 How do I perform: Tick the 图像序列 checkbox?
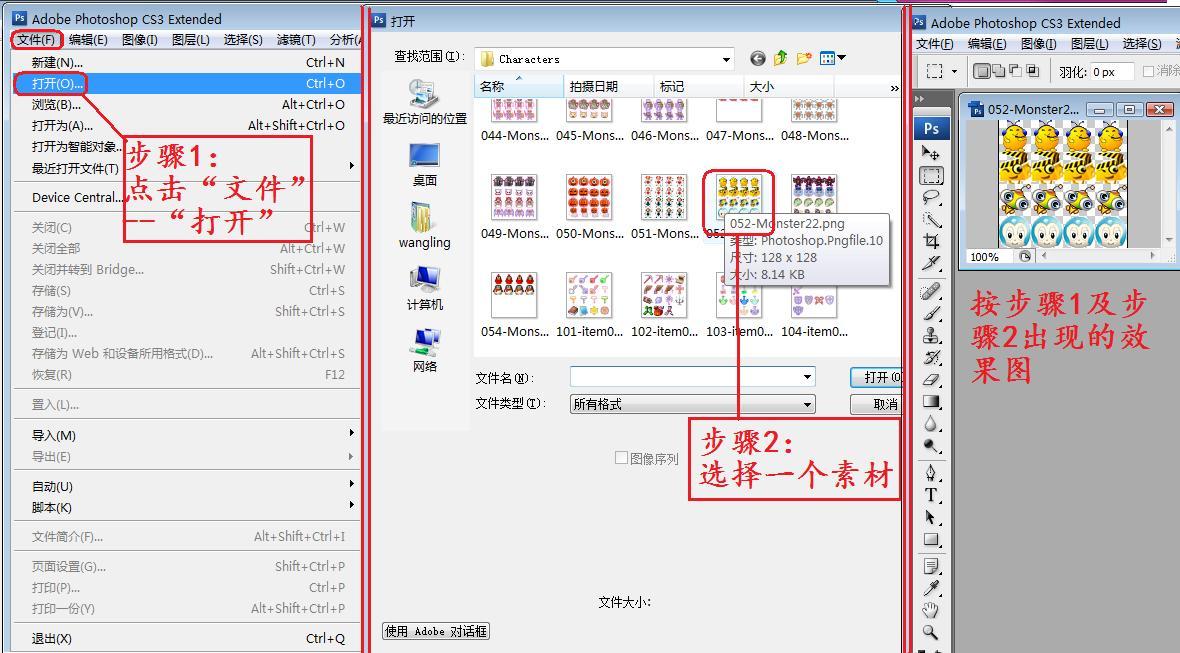tap(622, 457)
